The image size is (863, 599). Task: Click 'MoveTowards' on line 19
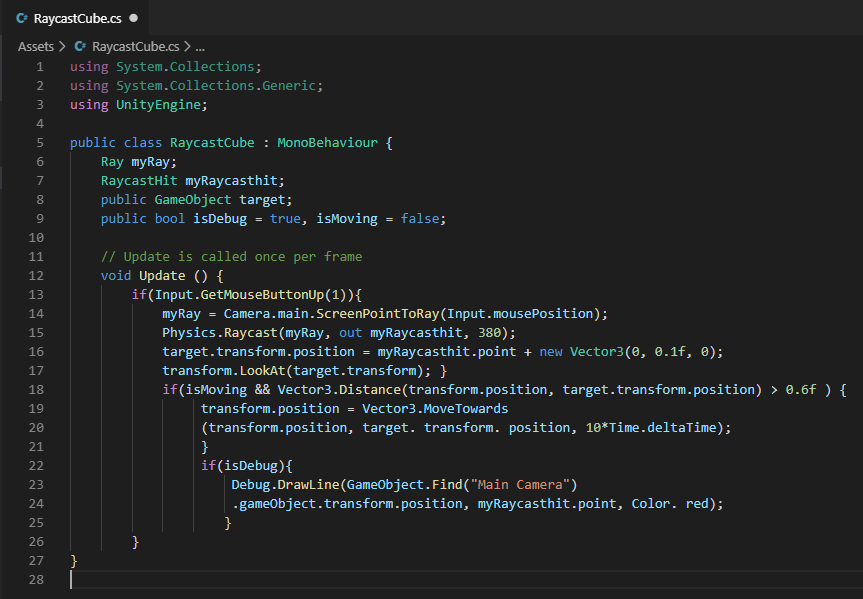pos(466,409)
